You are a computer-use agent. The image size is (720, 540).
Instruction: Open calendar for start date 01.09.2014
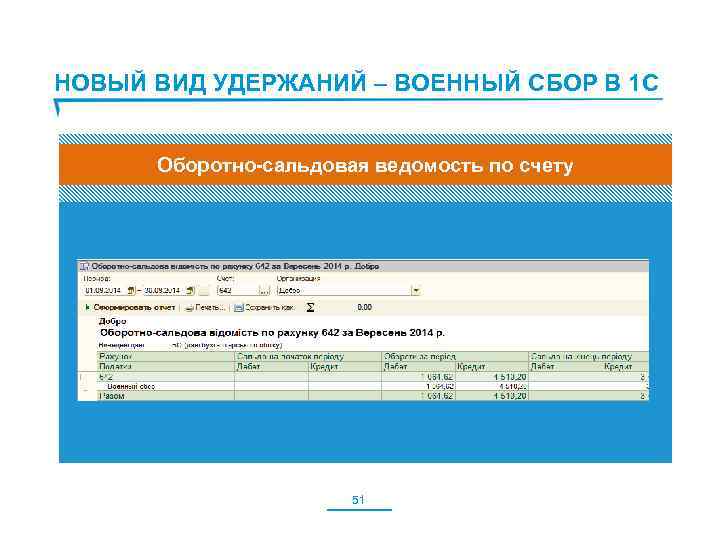click(x=131, y=291)
